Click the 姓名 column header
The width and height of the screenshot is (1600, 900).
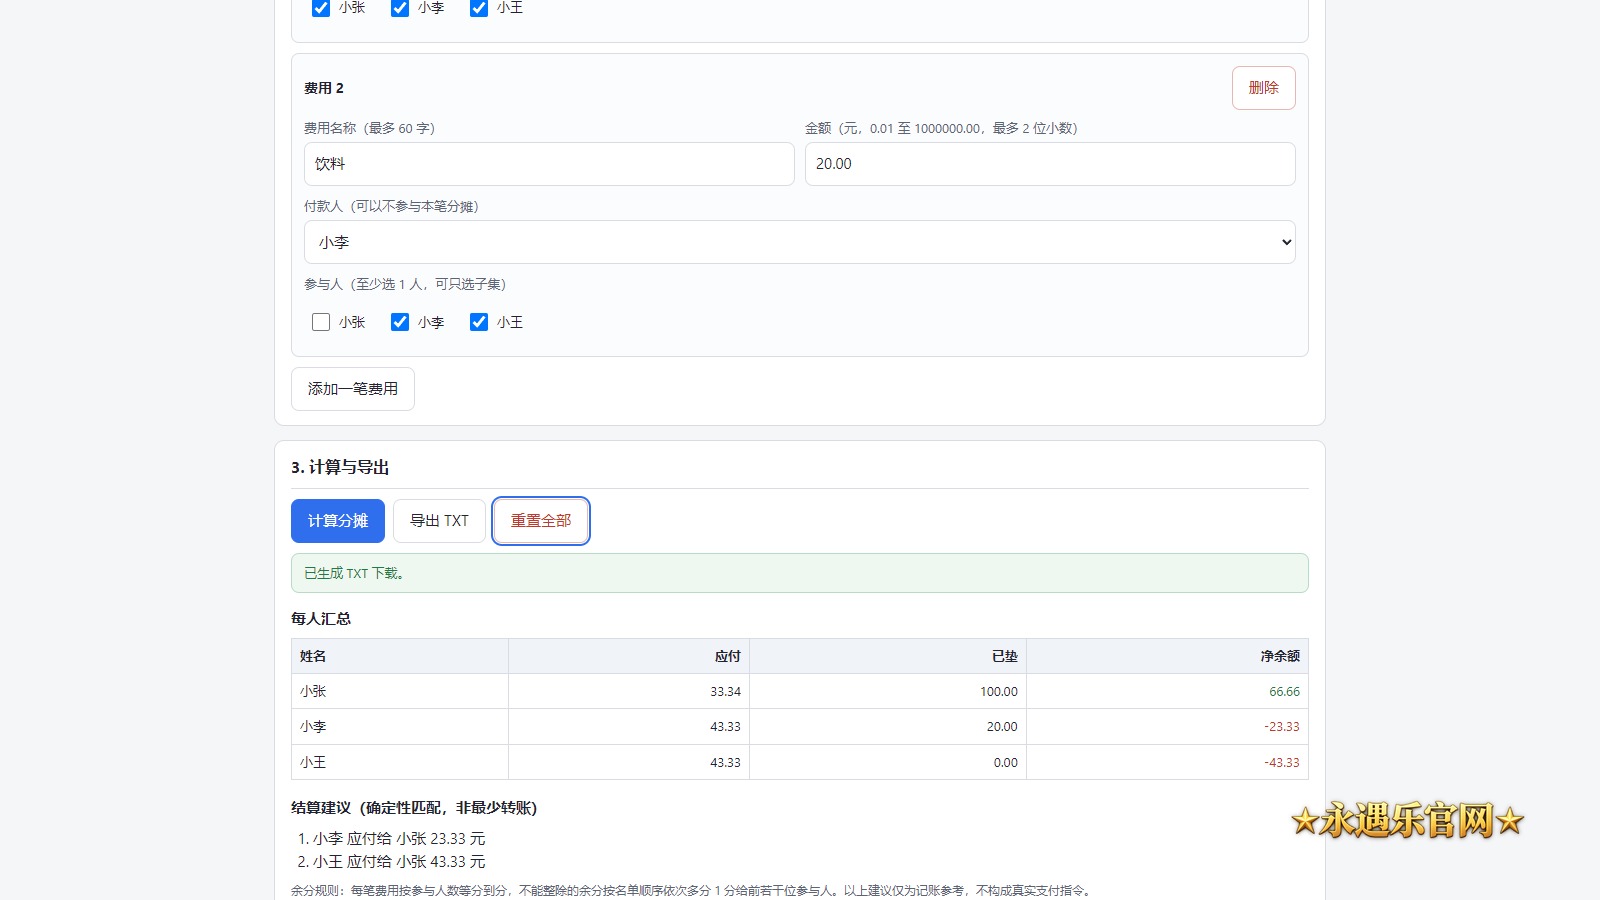tap(400, 656)
